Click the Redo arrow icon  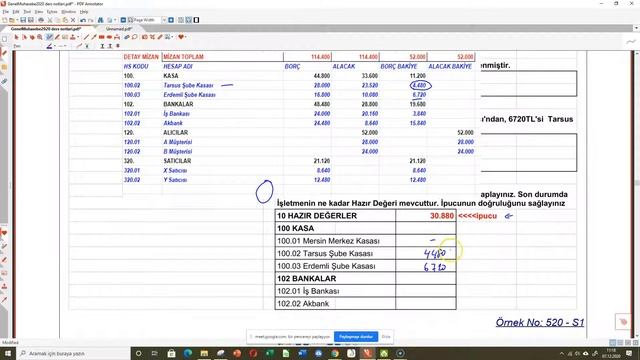click(90, 20)
